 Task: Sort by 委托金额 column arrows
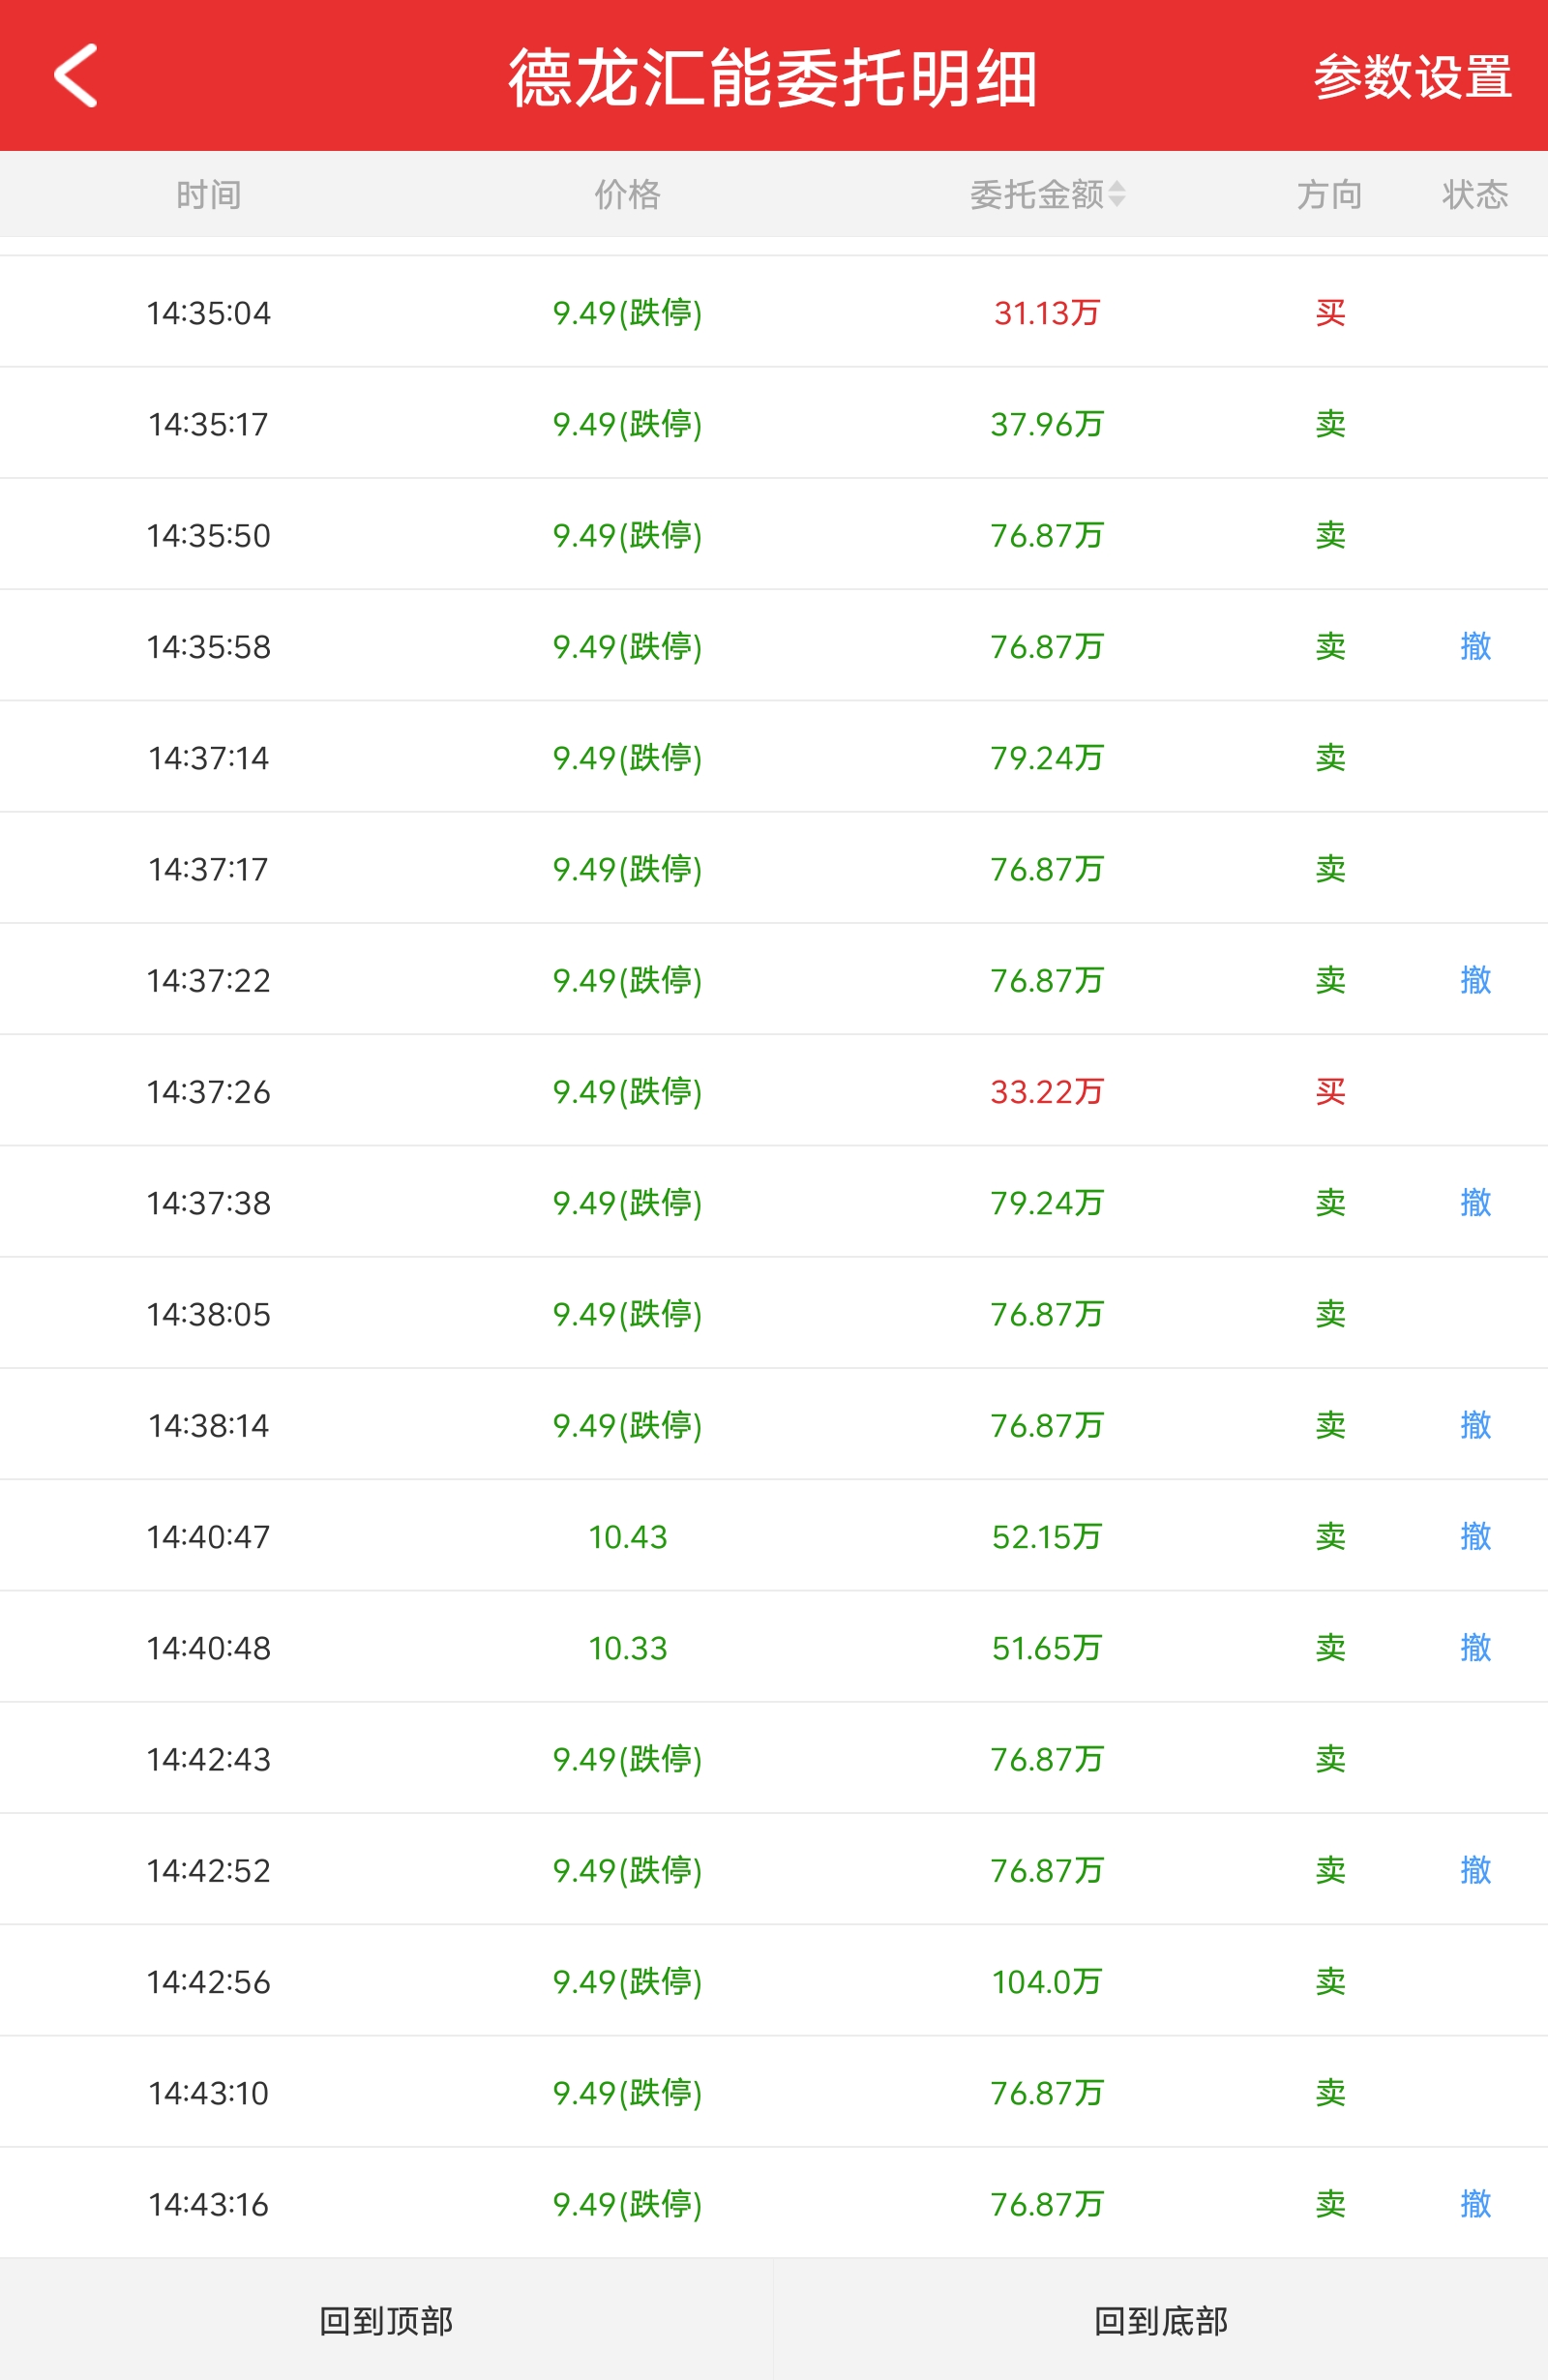click(x=1117, y=194)
